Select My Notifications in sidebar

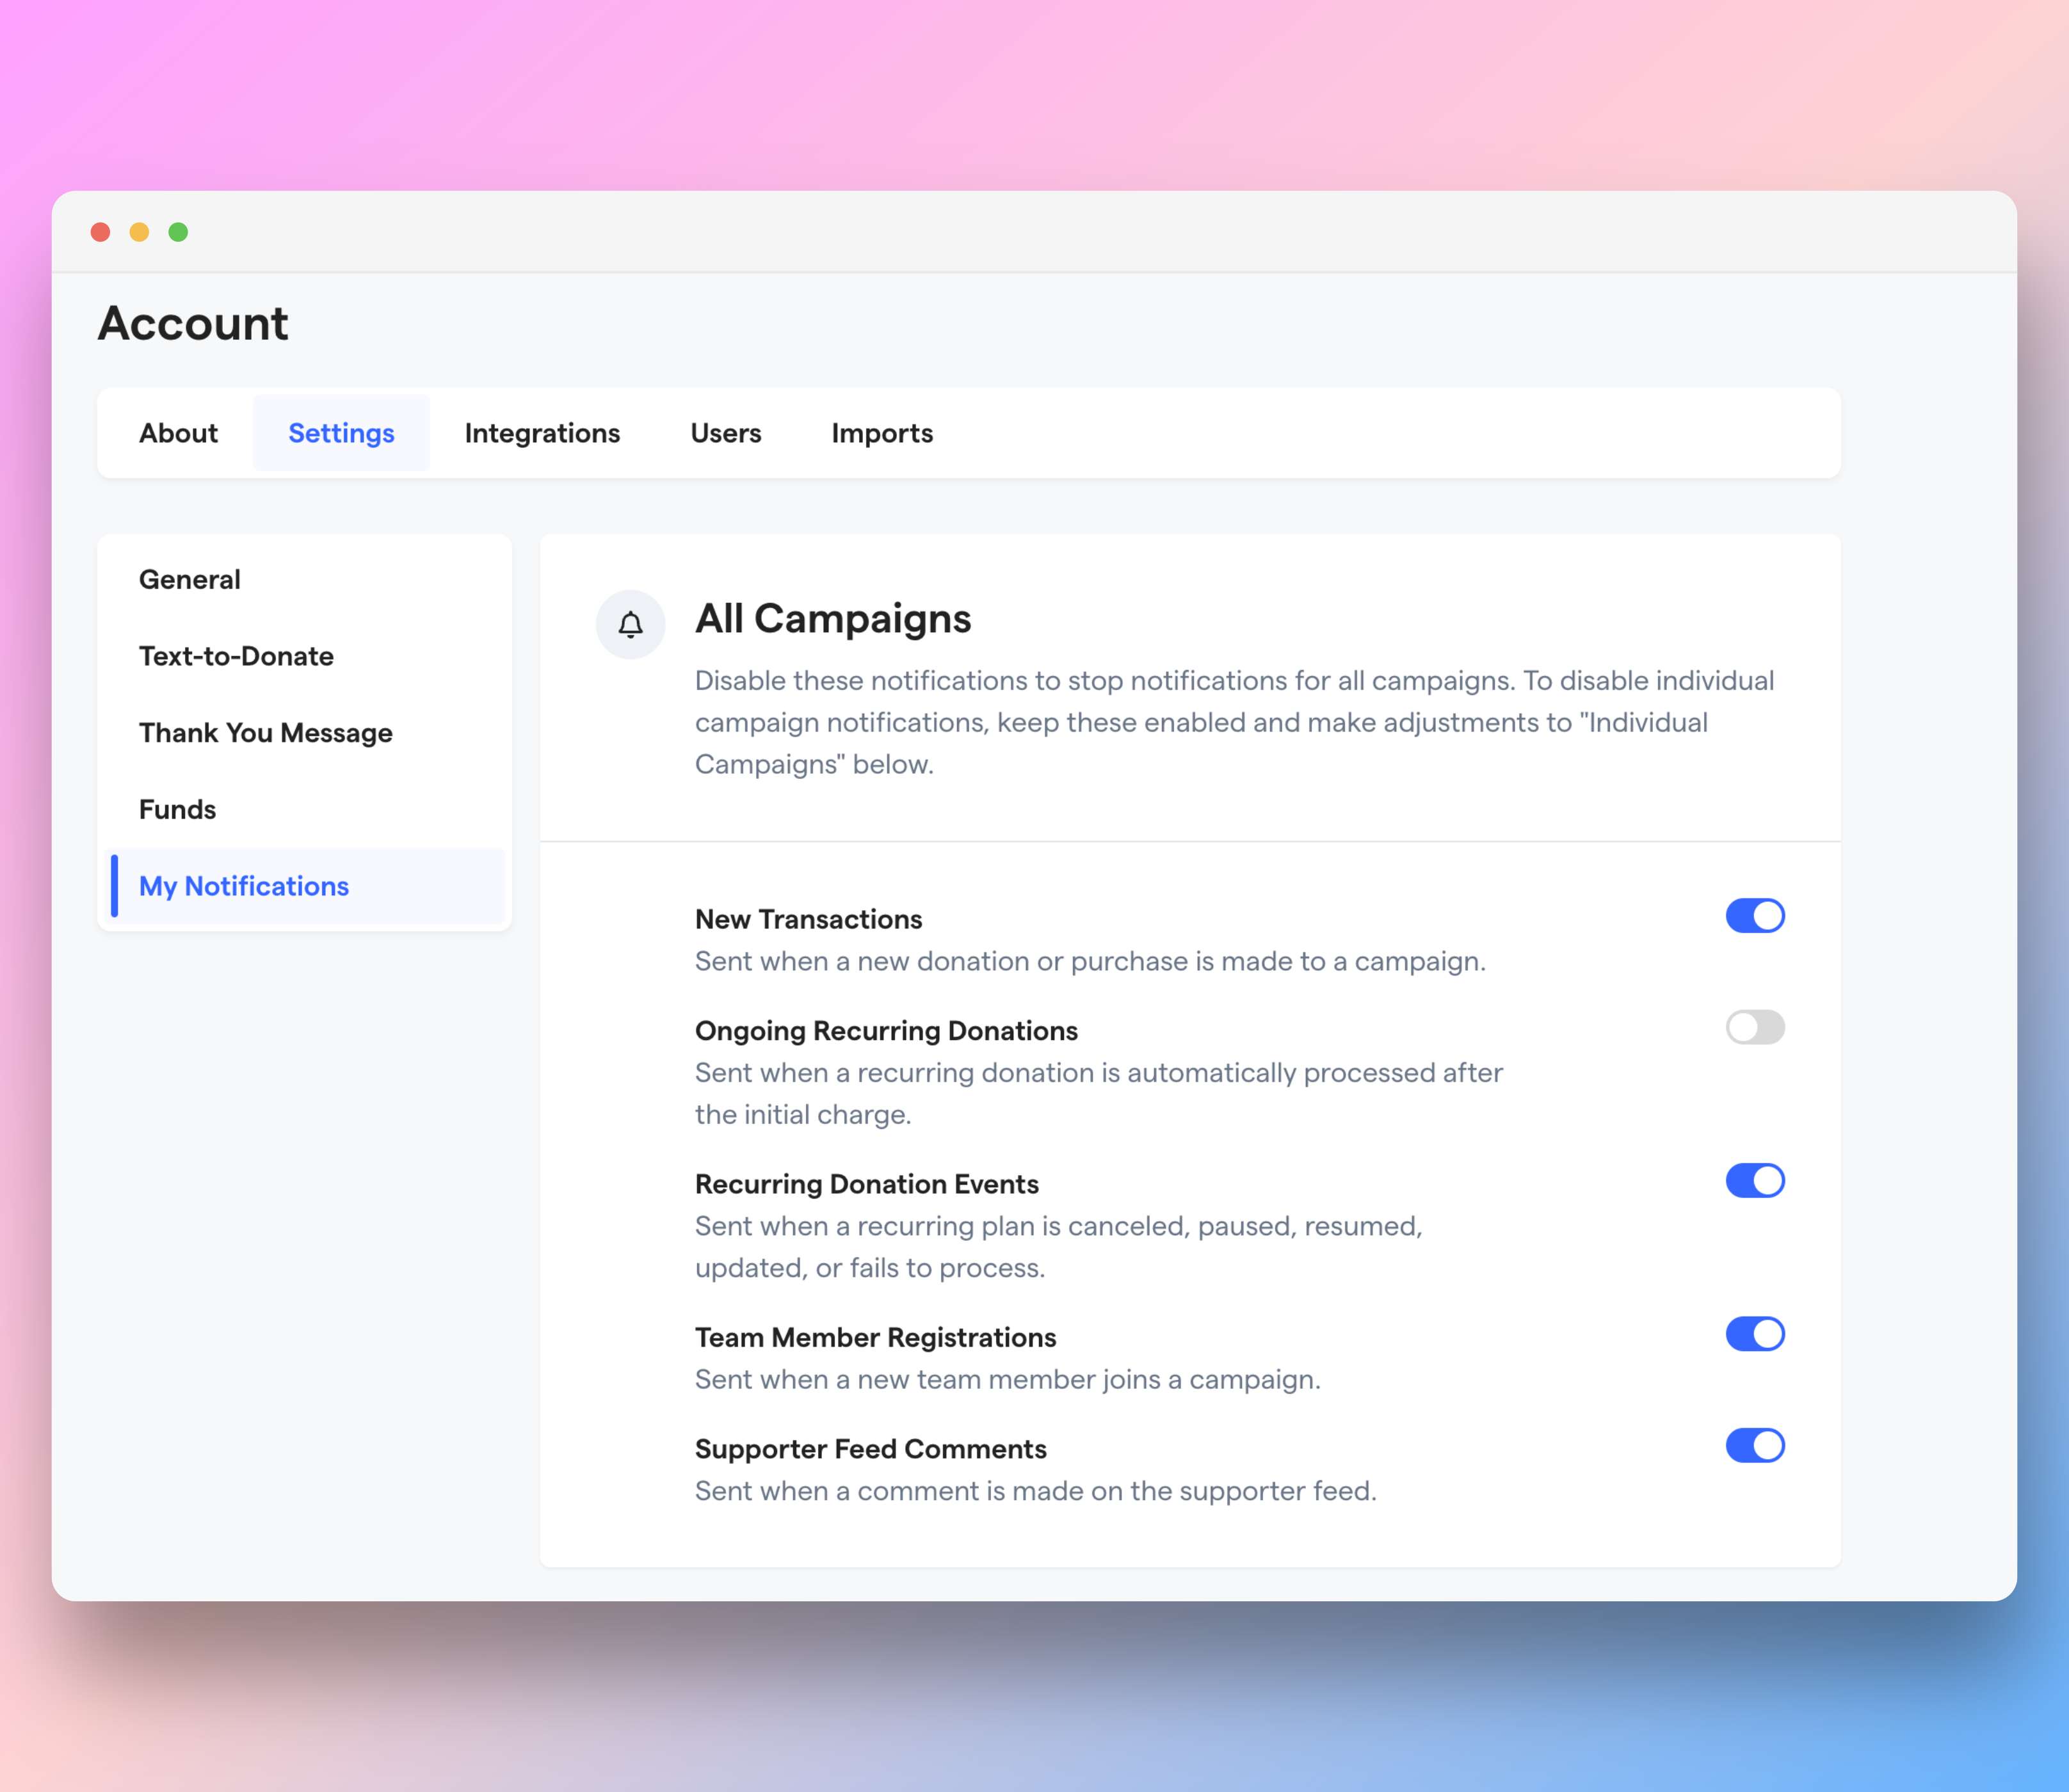305,886
